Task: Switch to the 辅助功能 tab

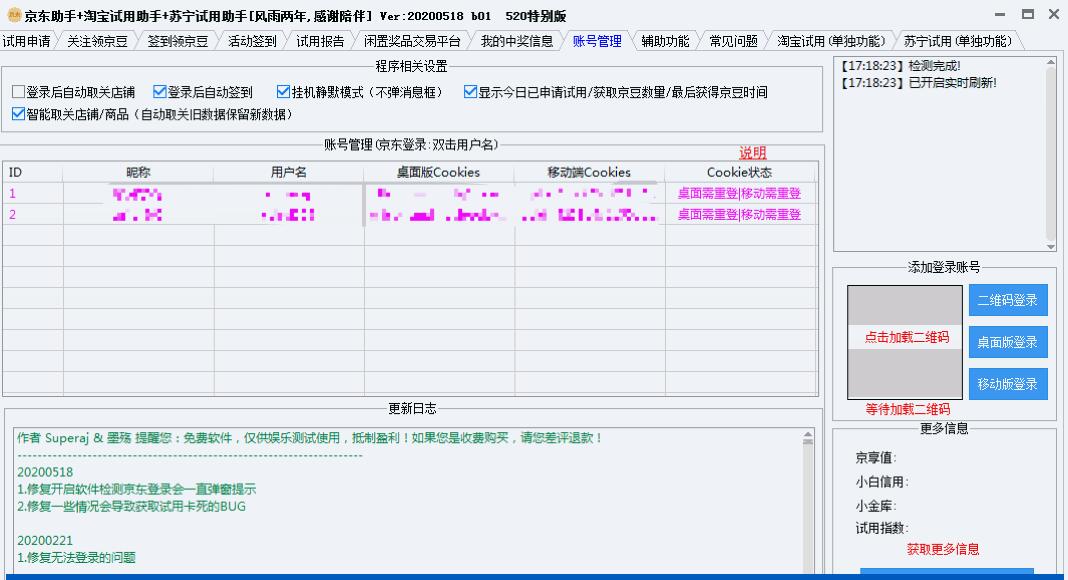Action: [x=665, y=42]
